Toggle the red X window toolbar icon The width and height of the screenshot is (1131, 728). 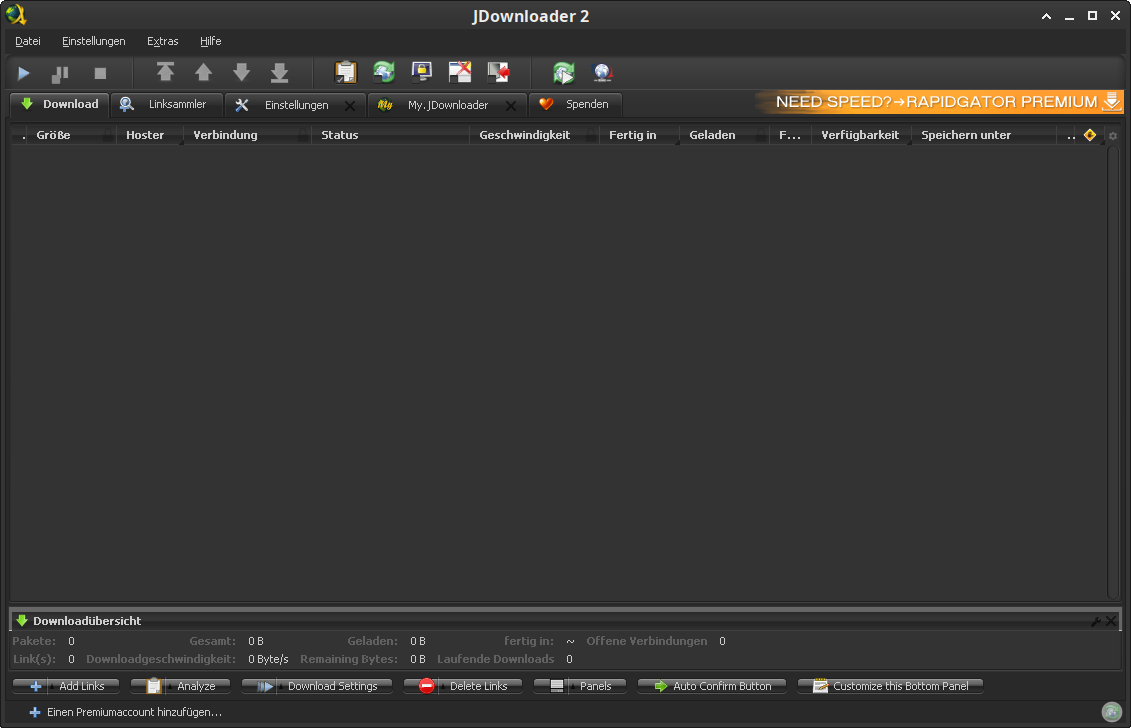(460, 72)
